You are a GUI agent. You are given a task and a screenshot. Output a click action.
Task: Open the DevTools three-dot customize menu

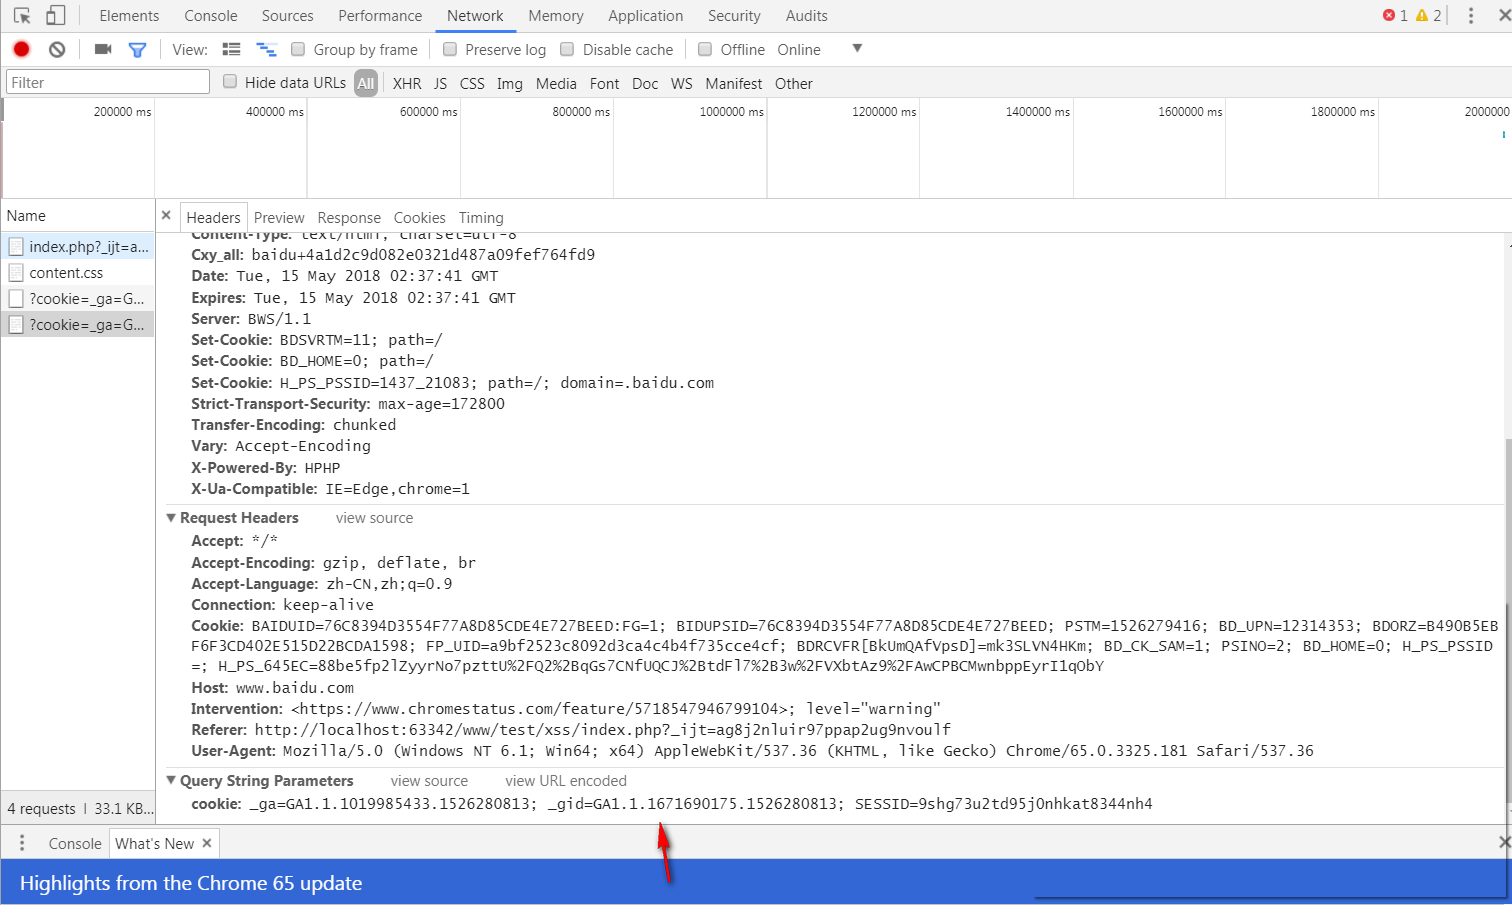1470,16
